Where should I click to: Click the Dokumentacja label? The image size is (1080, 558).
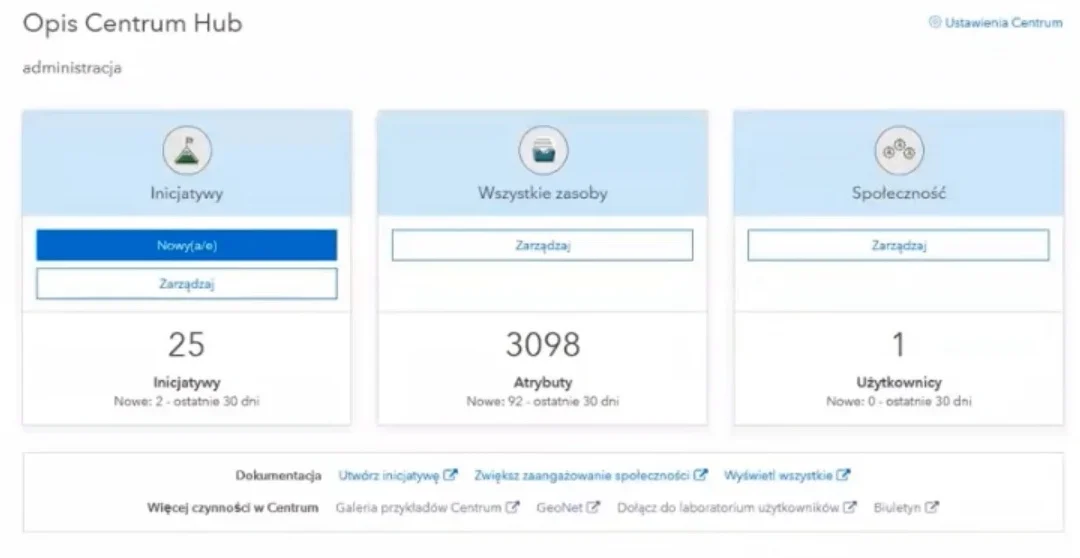coord(278,475)
